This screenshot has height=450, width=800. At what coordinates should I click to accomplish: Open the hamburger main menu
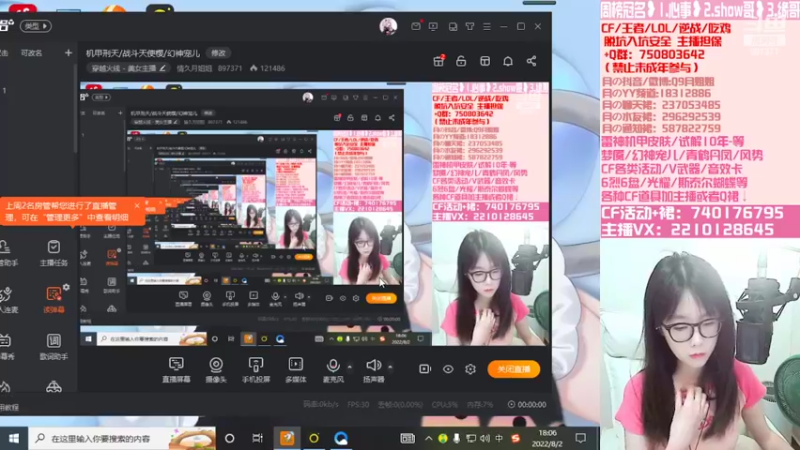tap(487, 26)
